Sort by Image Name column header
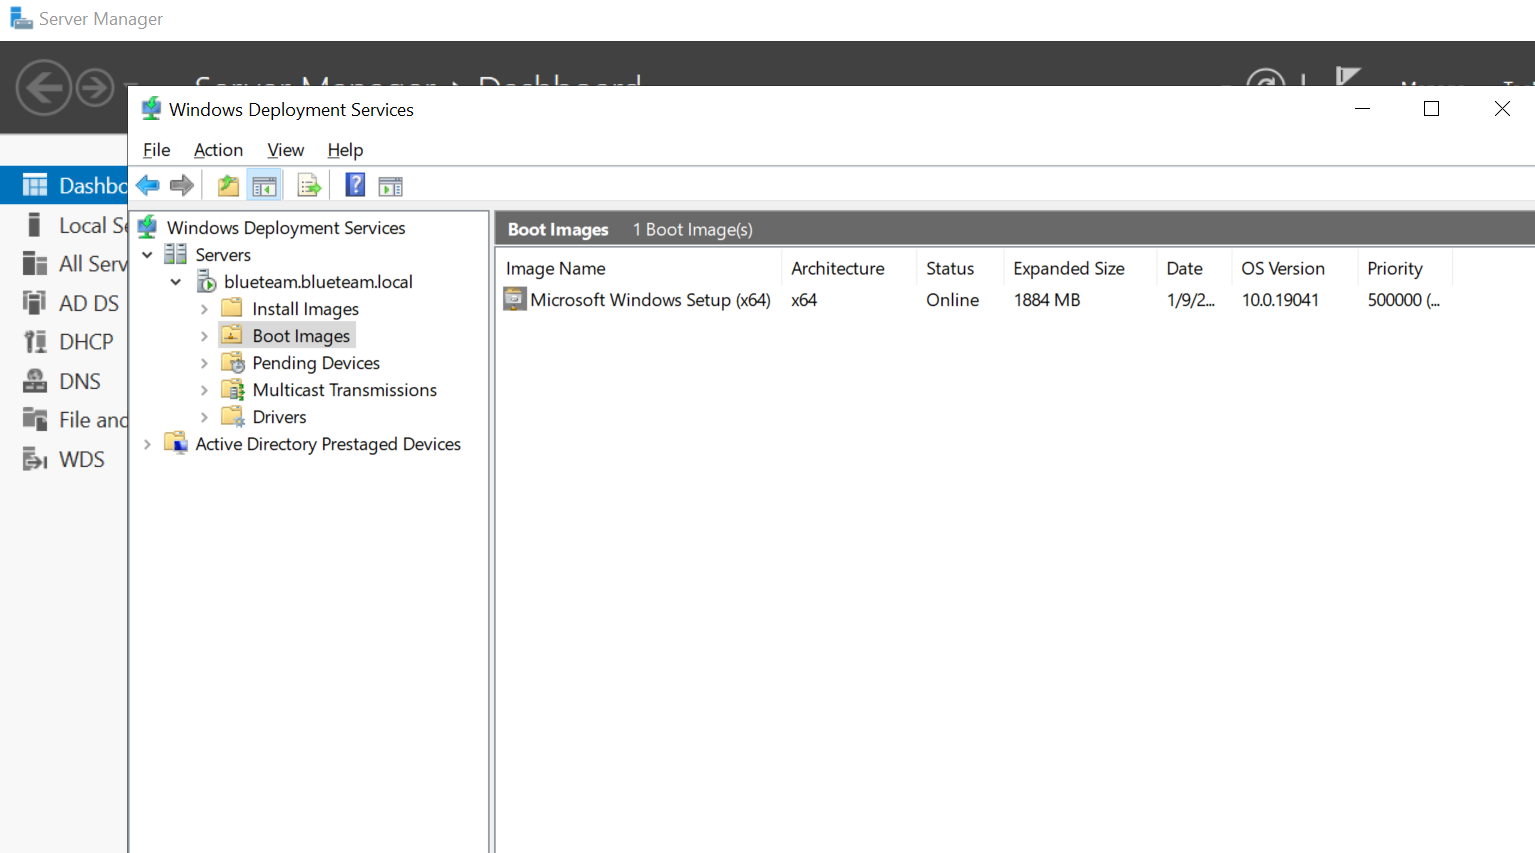The height and width of the screenshot is (853, 1535). tap(639, 268)
